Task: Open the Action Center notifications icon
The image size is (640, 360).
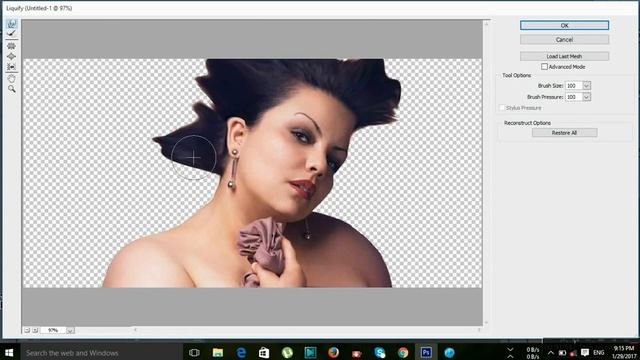Action: (x=585, y=353)
